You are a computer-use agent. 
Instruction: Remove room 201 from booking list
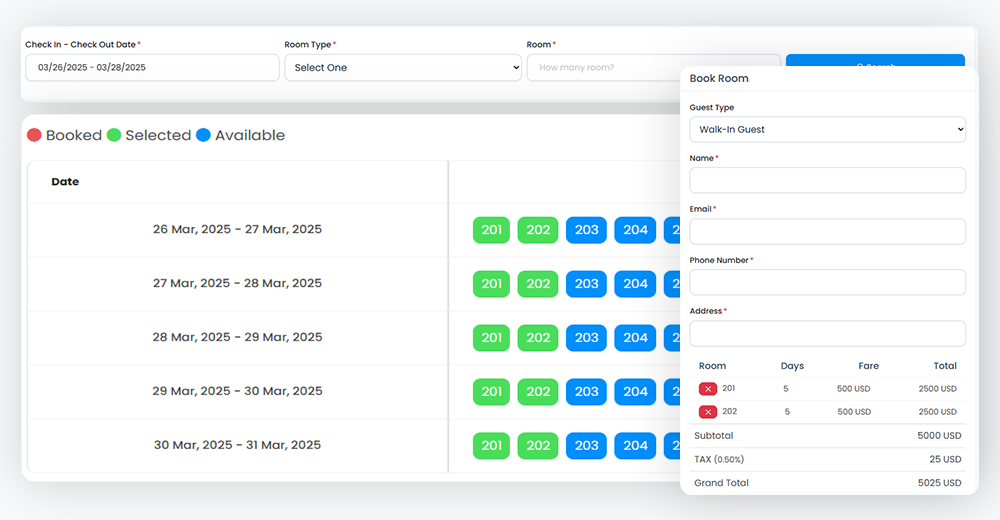tap(708, 389)
